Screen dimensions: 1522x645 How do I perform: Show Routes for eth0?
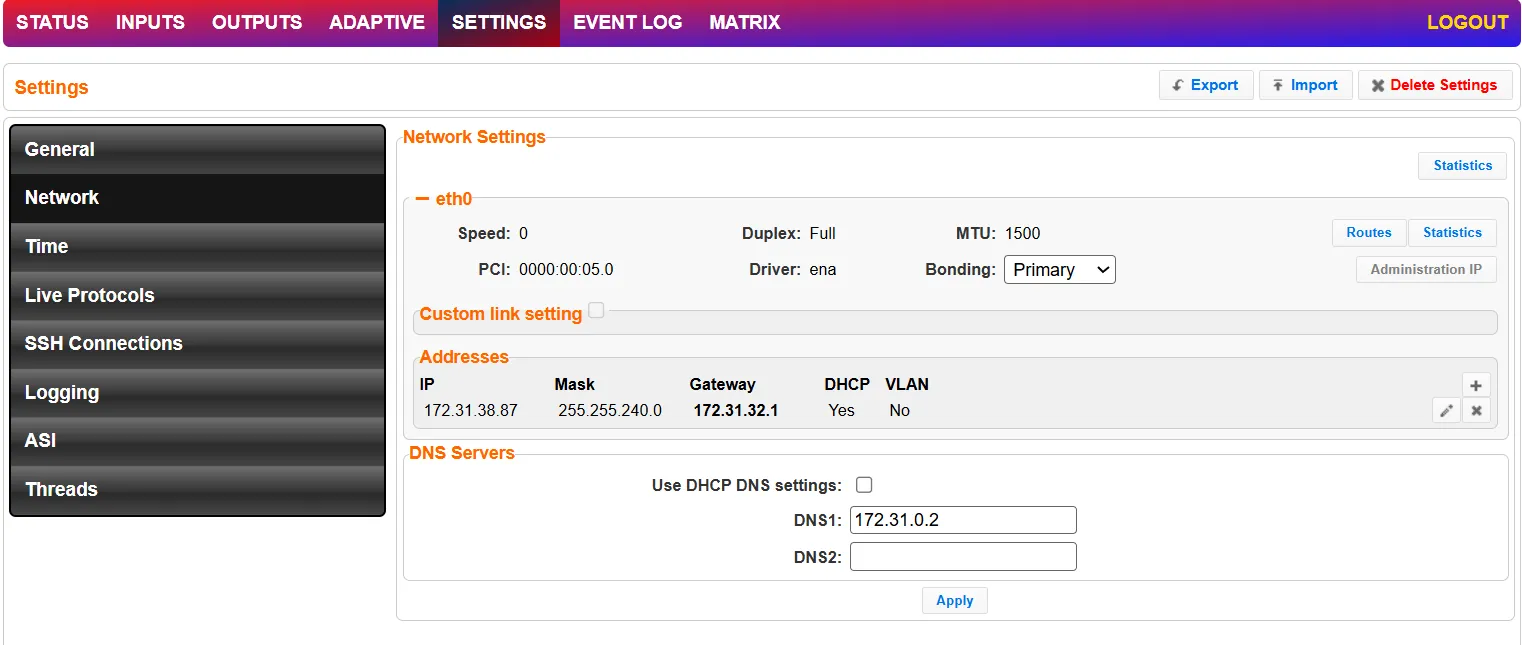coord(1369,233)
